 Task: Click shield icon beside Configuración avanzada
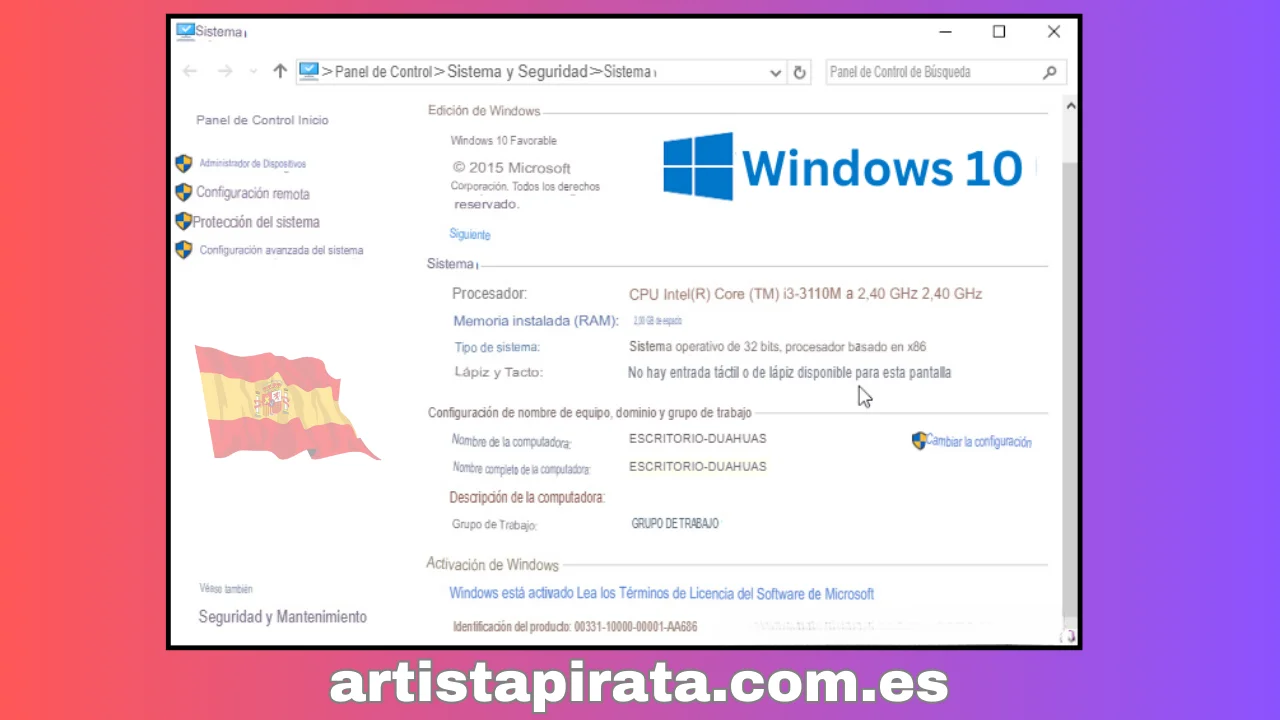[x=184, y=249]
